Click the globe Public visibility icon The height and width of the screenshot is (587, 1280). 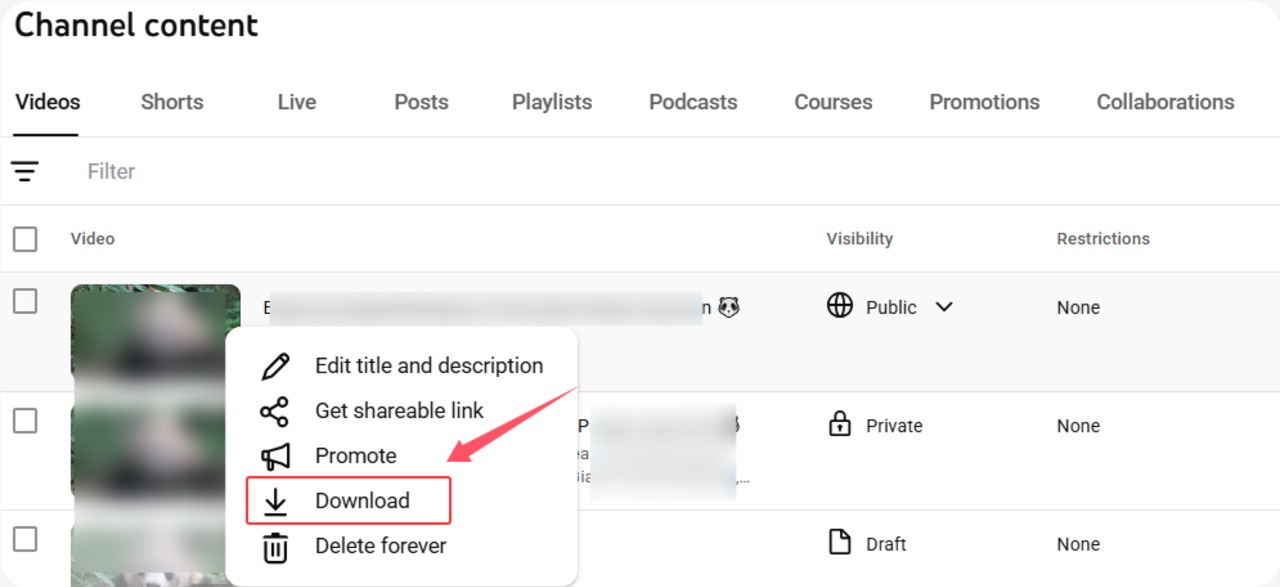coord(840,306)
